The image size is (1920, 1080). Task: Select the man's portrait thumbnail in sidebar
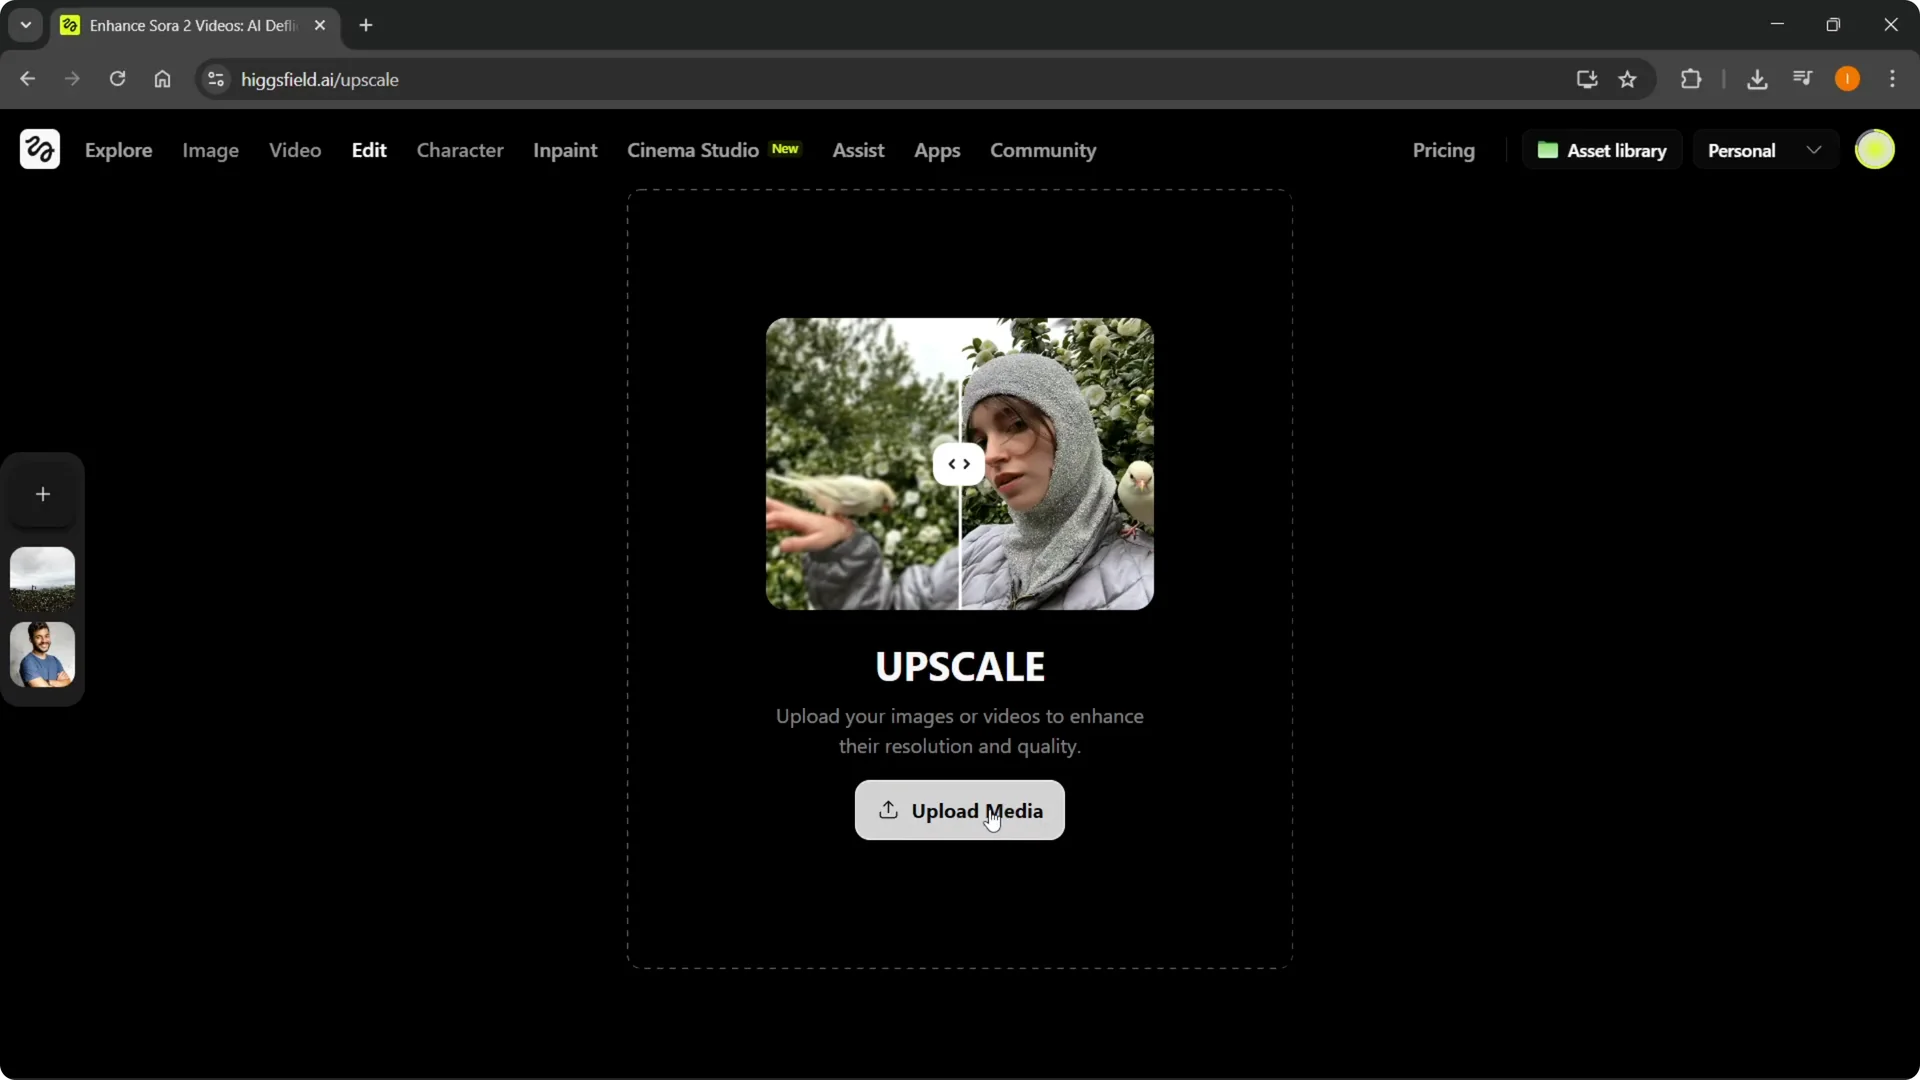pos(42,655)
